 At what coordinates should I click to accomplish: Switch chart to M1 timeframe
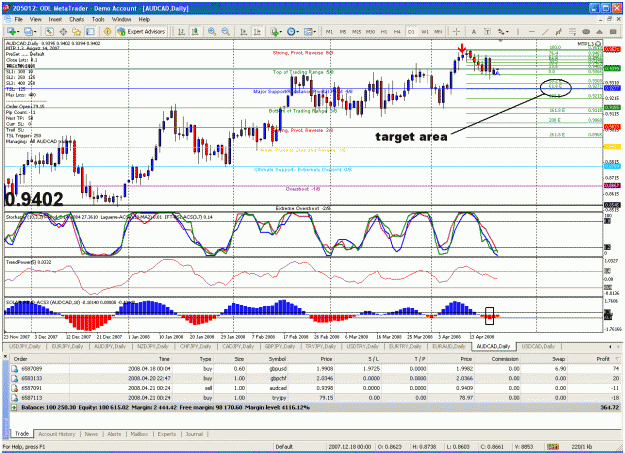pyautogui.click(x=329, y=32)
